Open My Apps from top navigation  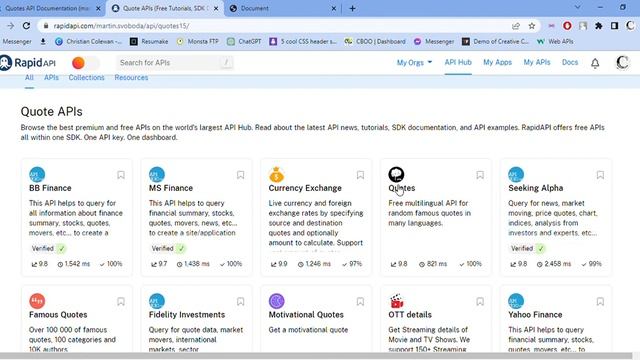497,62
